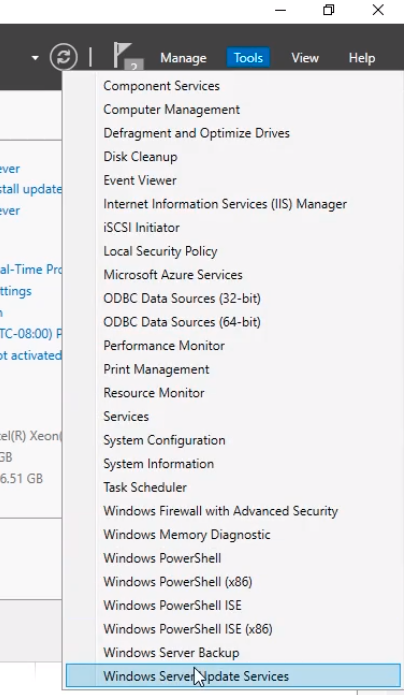404x695 pixels.
Task: Open the Help menu
Action: coord(361,58)
